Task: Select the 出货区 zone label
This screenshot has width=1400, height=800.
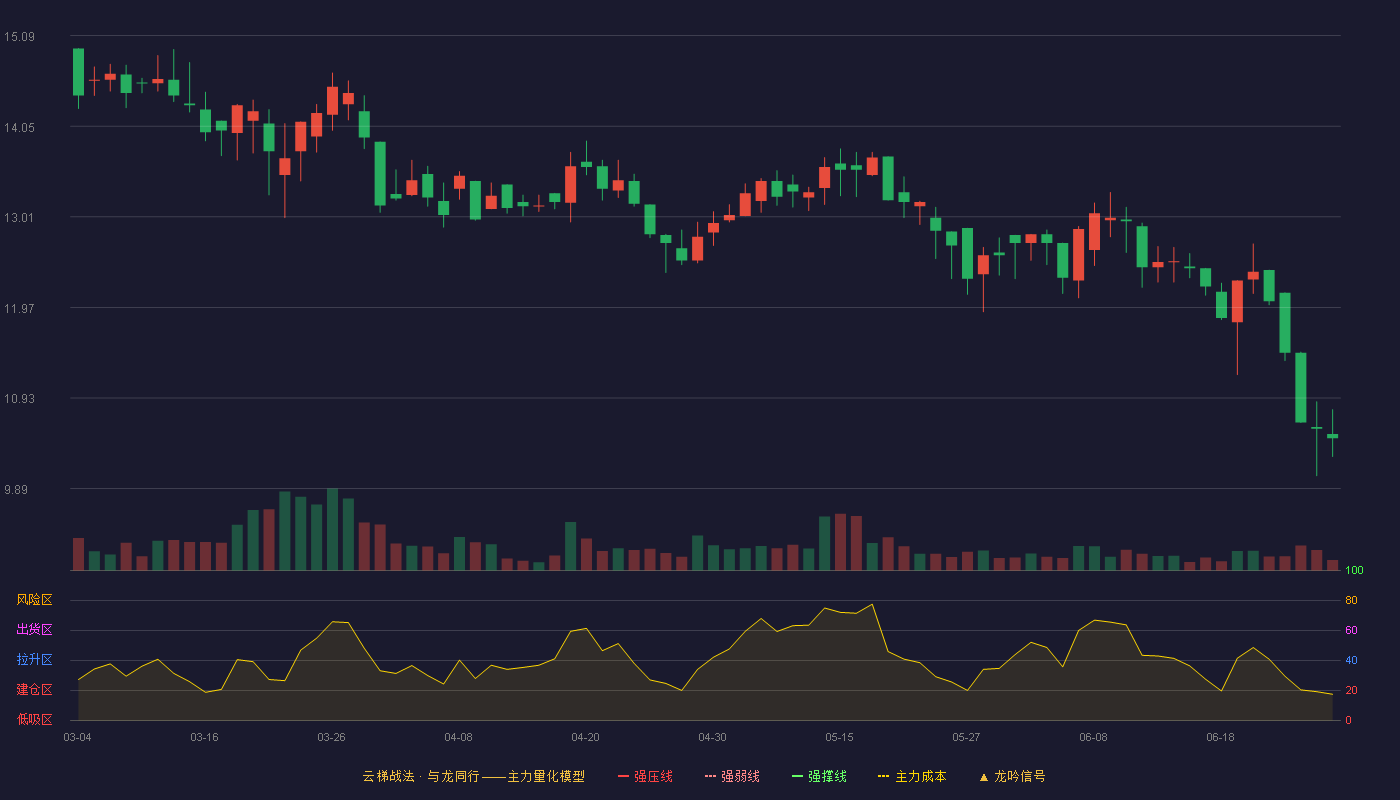Action: (34, 630)
